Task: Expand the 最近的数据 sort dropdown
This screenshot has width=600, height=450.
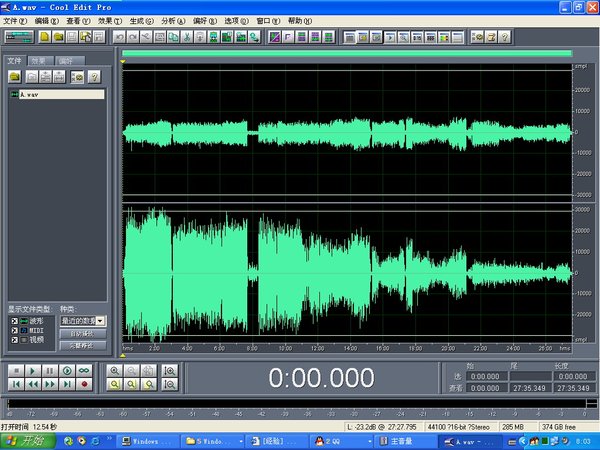Action: (101, 320)
